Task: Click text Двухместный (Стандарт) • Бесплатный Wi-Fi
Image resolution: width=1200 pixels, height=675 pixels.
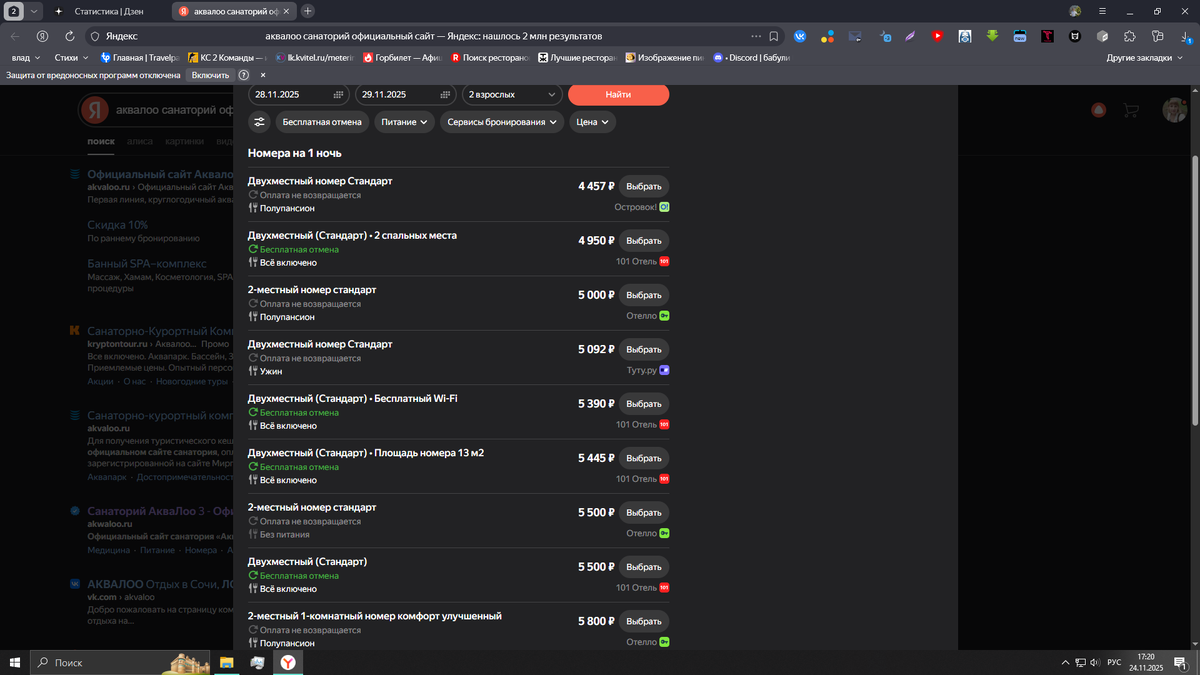Action: tap(353, 398)
